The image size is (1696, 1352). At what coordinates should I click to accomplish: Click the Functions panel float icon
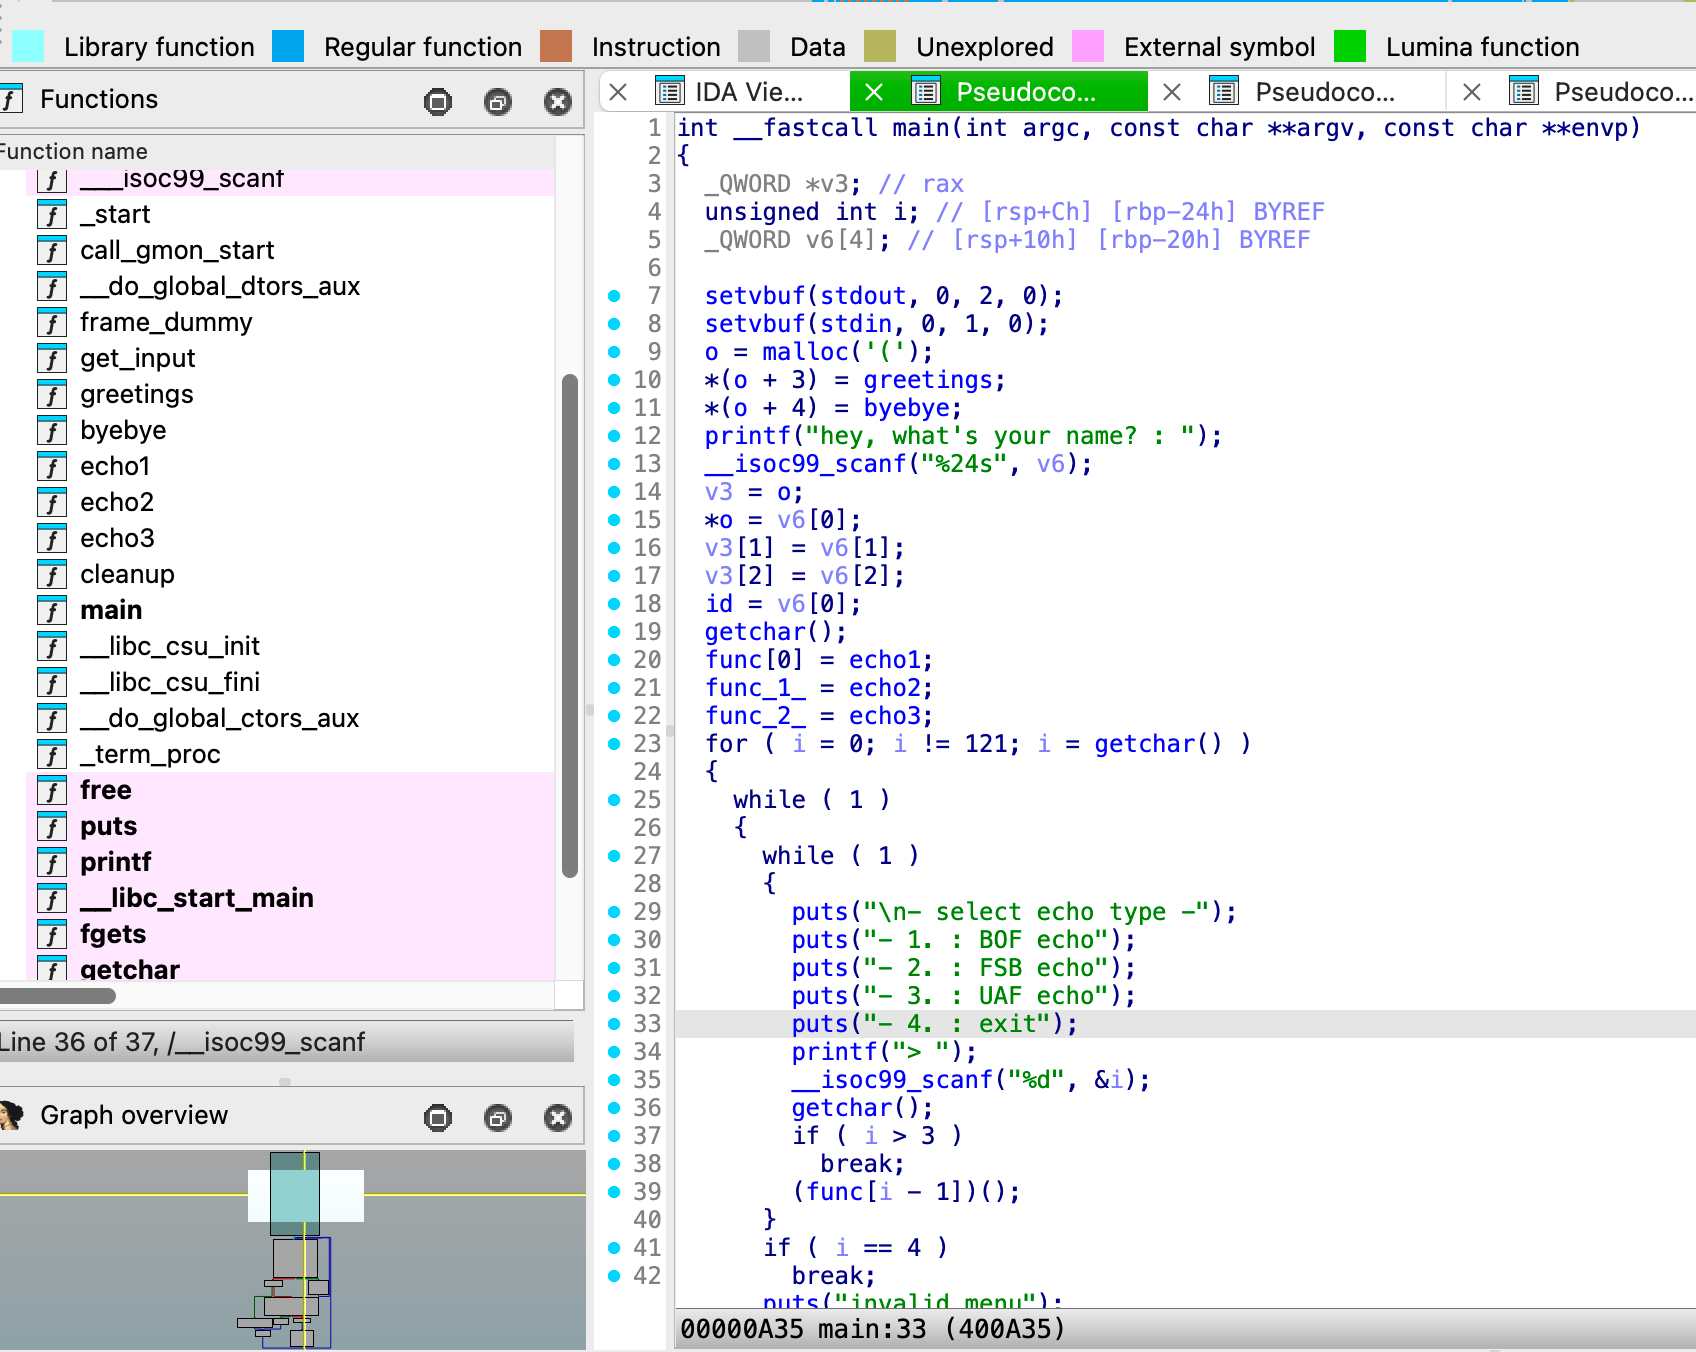tap(497, 101)
